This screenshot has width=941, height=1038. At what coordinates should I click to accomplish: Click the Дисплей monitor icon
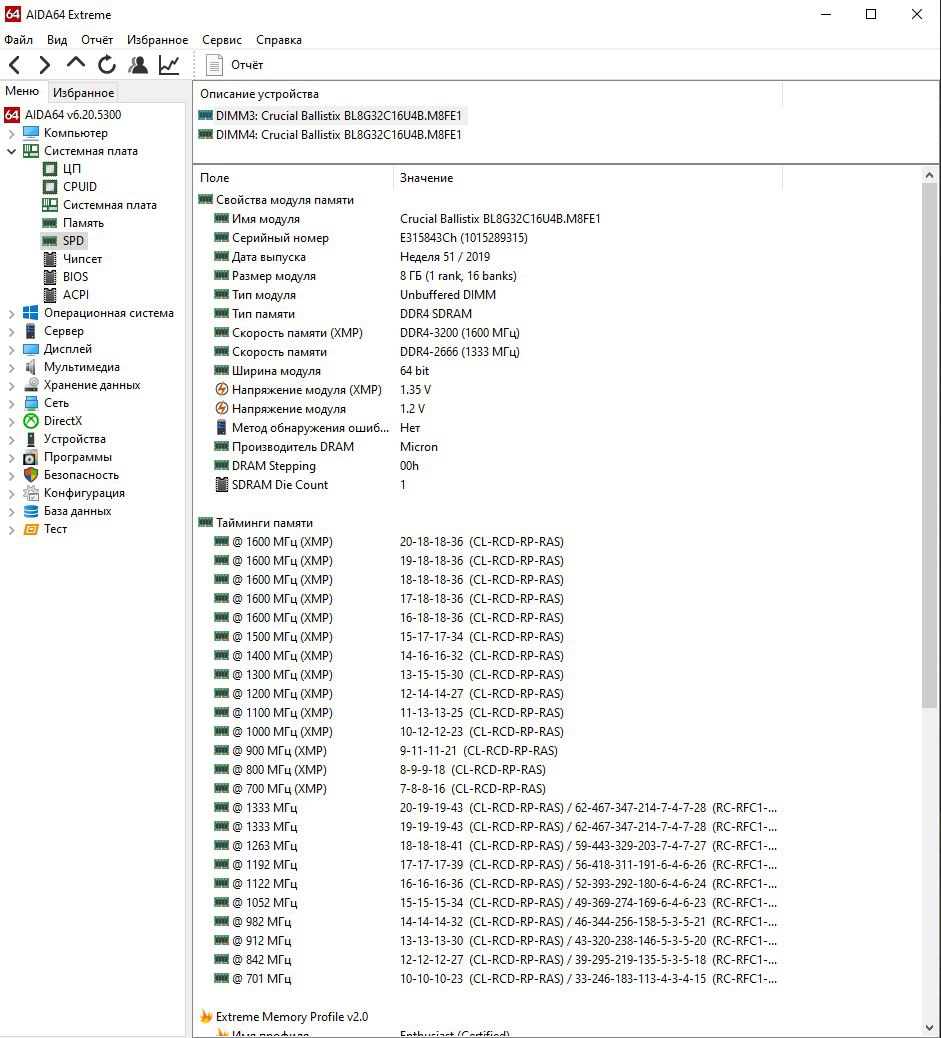pyautogui.click(x=30, y=349)
